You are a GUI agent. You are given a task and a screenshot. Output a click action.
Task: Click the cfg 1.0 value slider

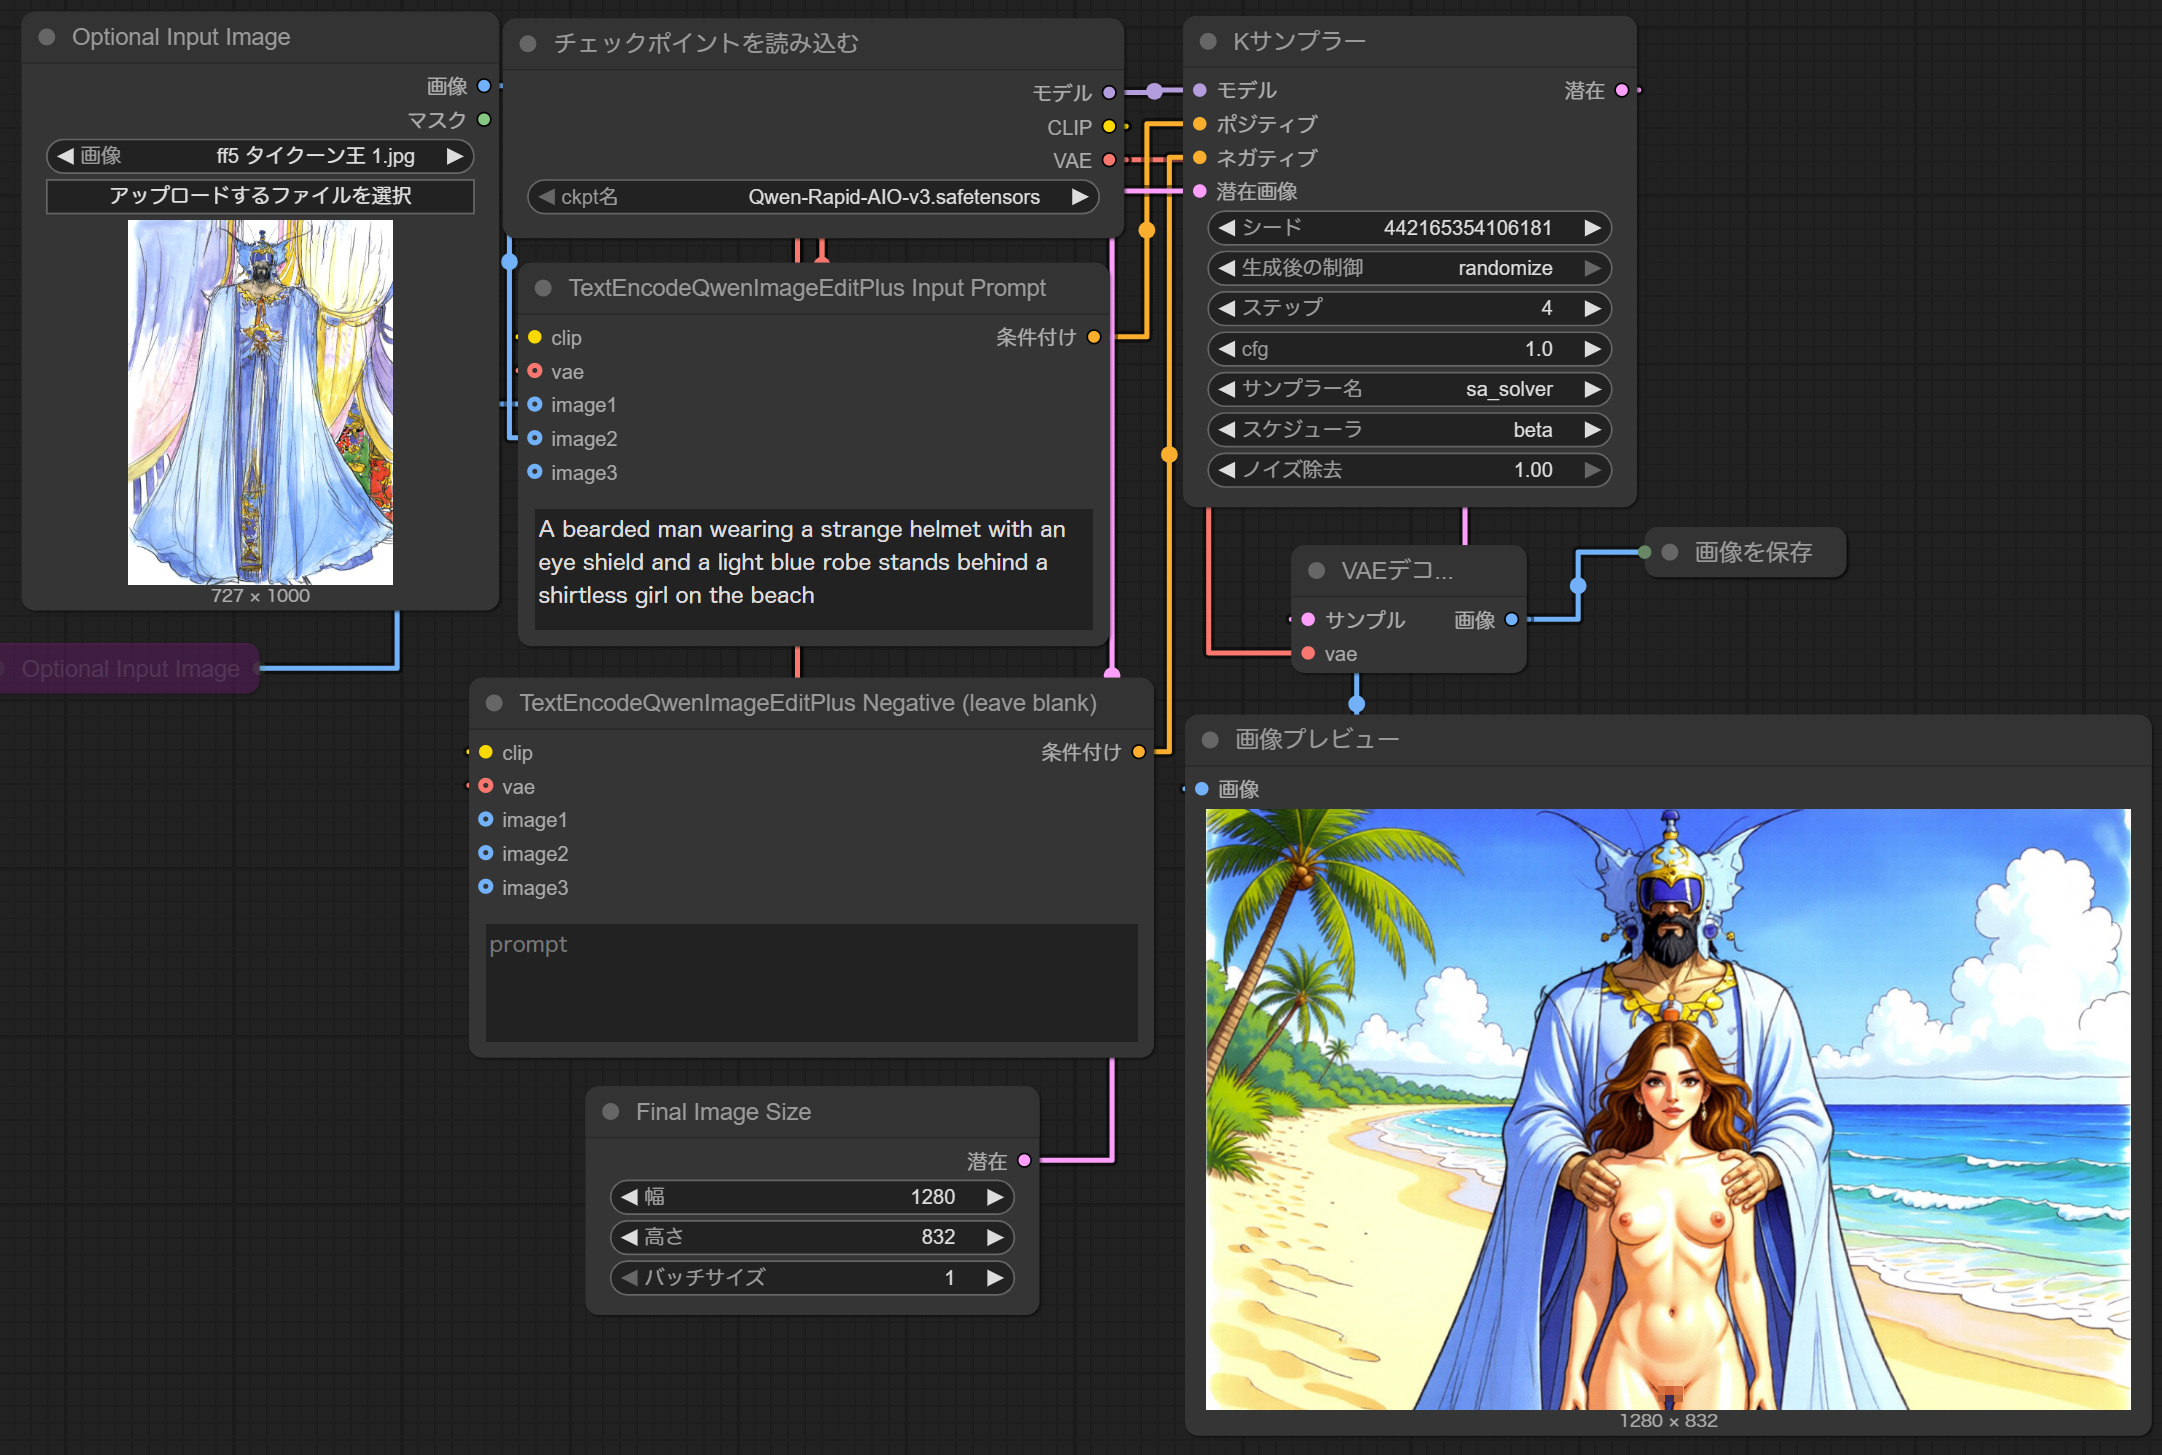(1409, 349)
